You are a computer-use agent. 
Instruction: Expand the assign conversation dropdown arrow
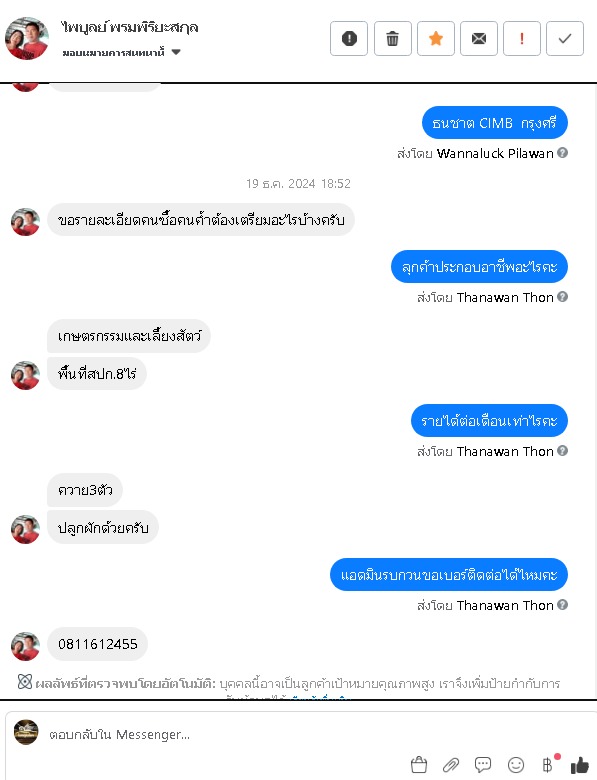coord(176,52)
